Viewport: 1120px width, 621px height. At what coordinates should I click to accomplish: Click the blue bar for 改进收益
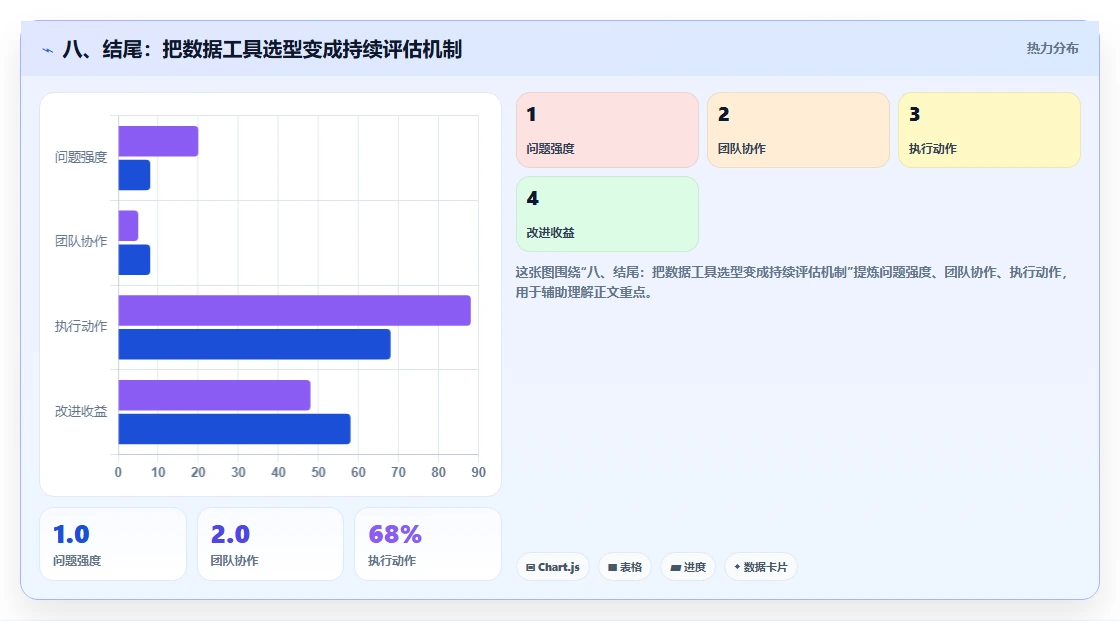point(234,429)
